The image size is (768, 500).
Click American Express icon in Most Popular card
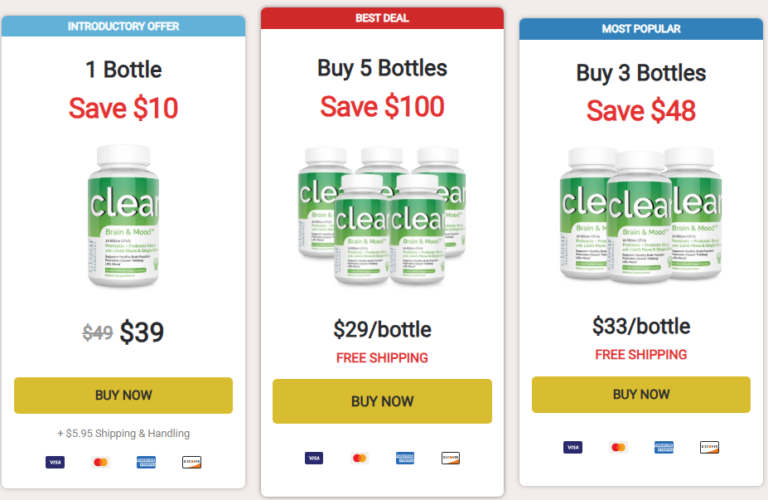coord(664,447)
